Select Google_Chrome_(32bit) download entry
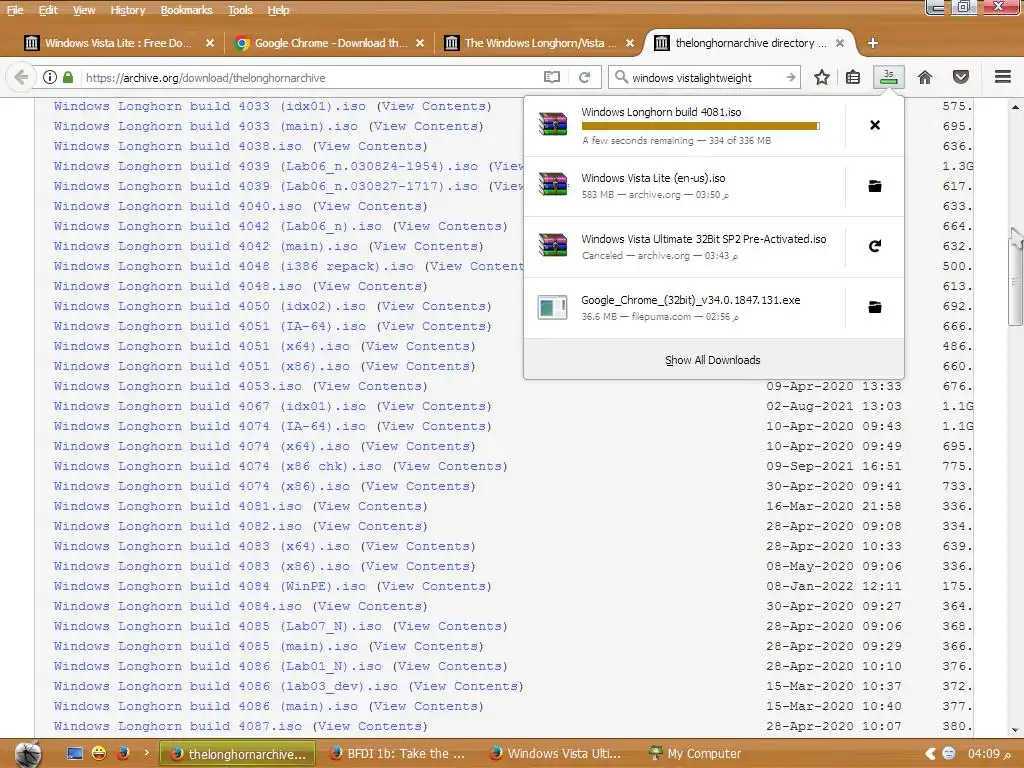Image resolution: width=1024 pixels, height=768 pixels. coord(684,307)
